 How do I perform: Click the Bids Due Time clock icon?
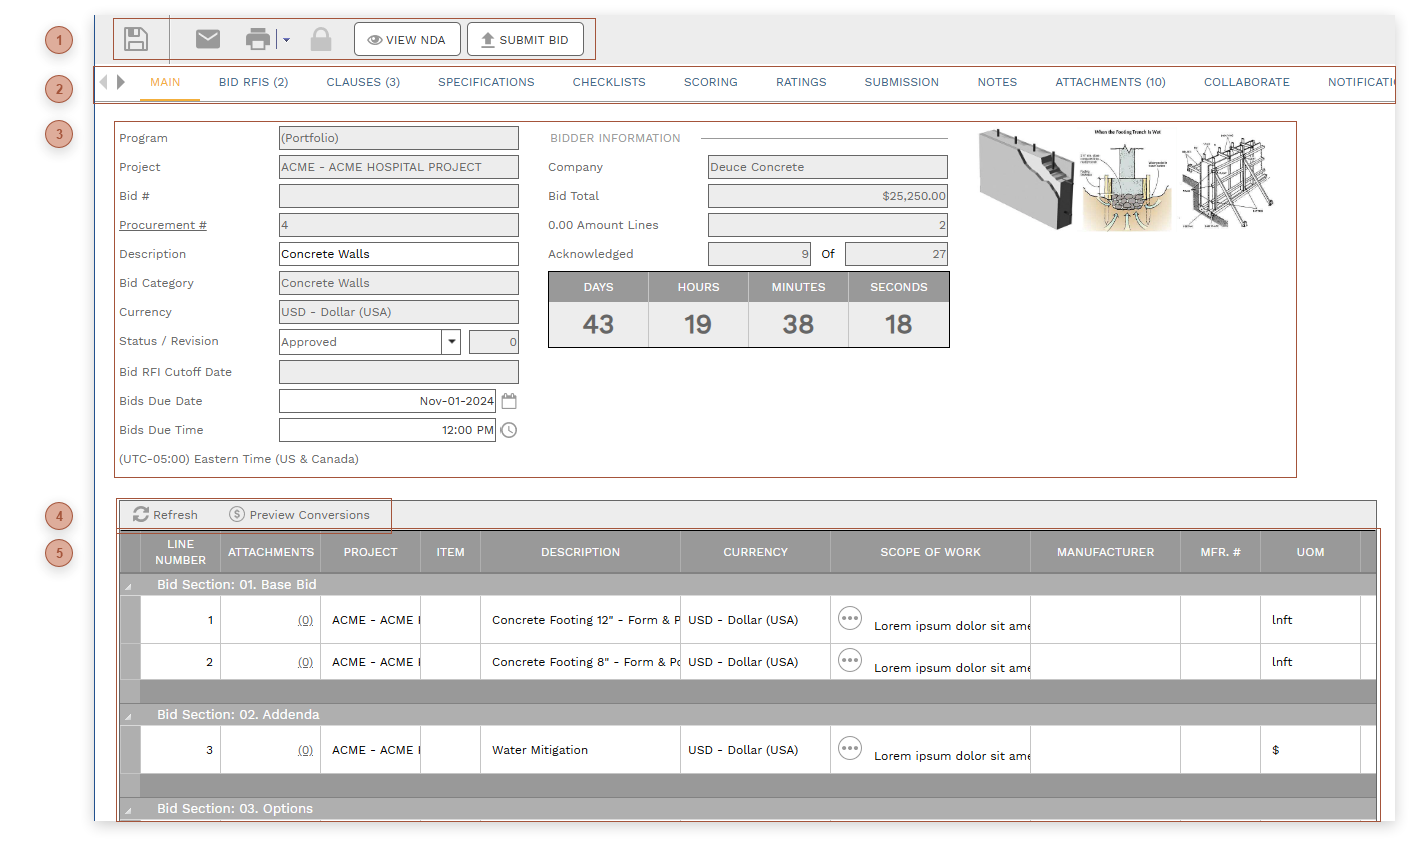click(x=510, y=429)
